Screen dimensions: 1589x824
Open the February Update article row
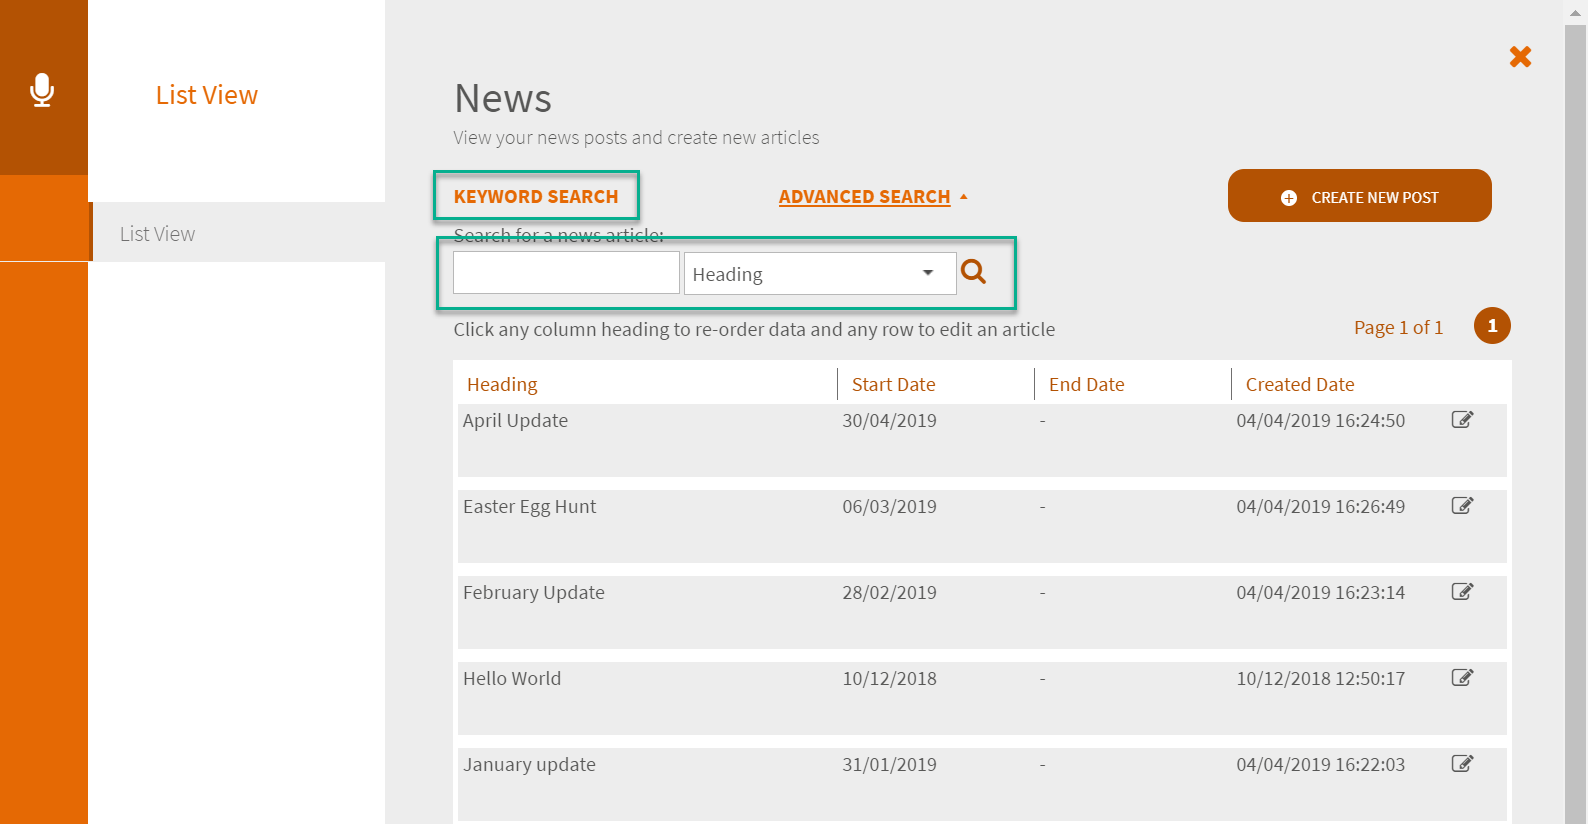click(982, 612)
